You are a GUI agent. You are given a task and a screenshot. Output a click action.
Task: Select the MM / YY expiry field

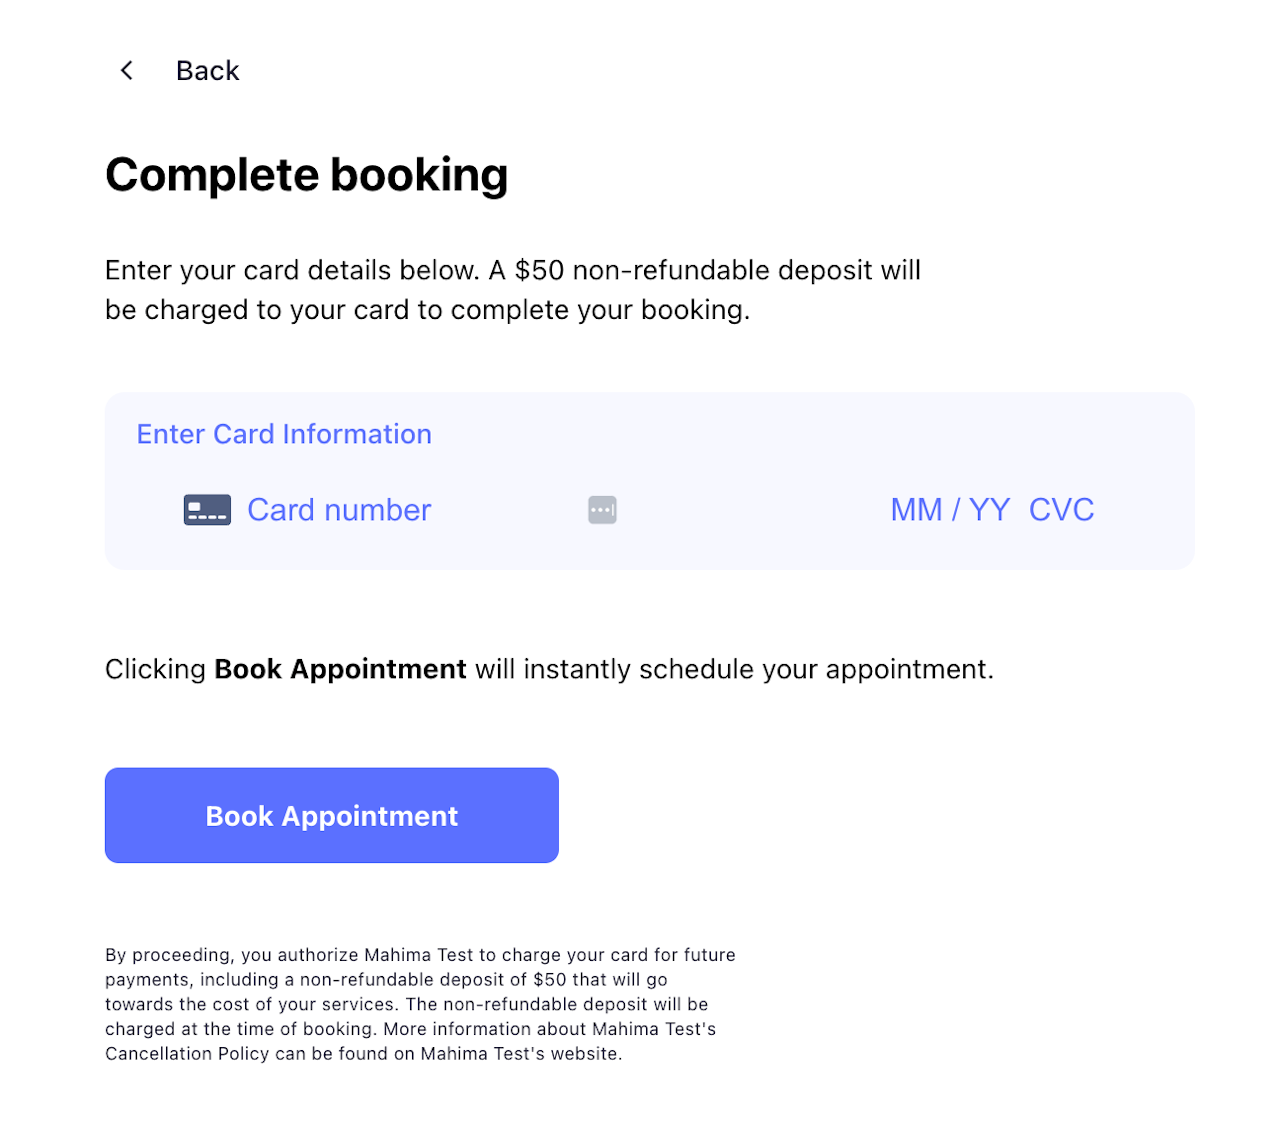[949, 510]
